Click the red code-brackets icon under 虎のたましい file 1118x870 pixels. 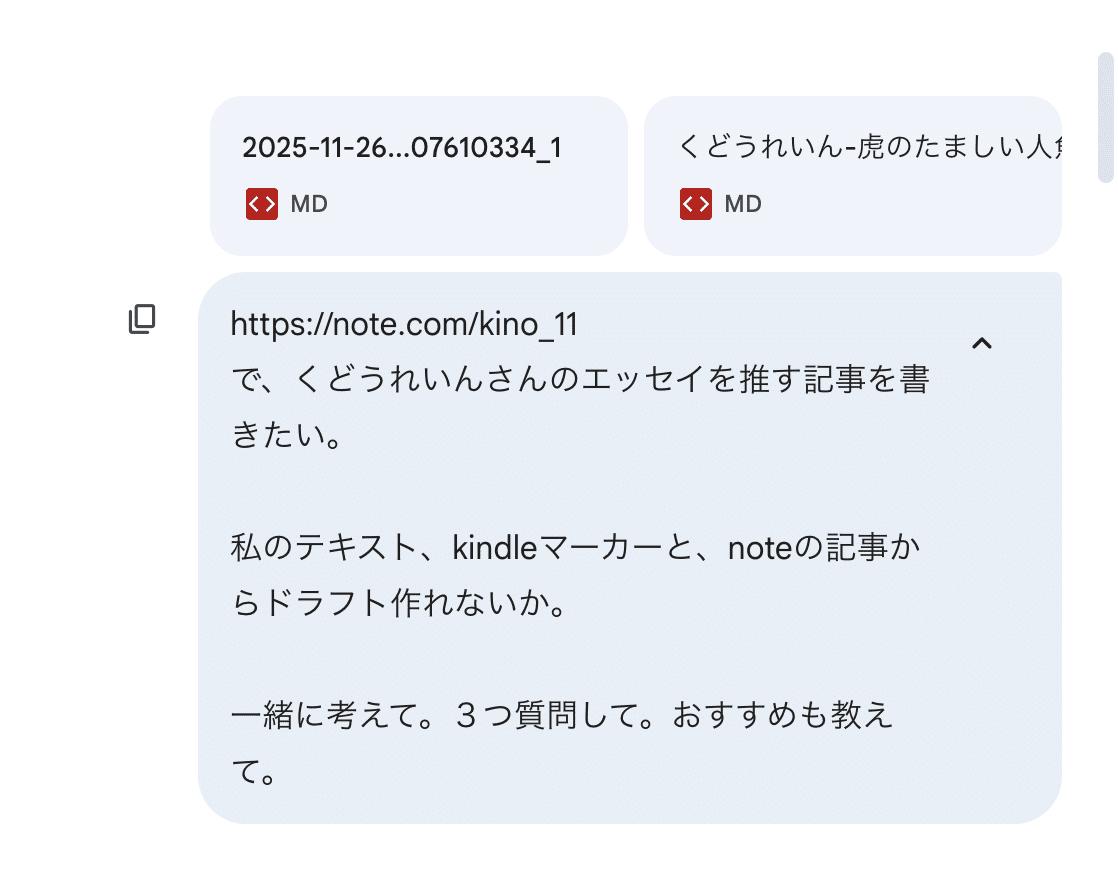tap(695, 204)
